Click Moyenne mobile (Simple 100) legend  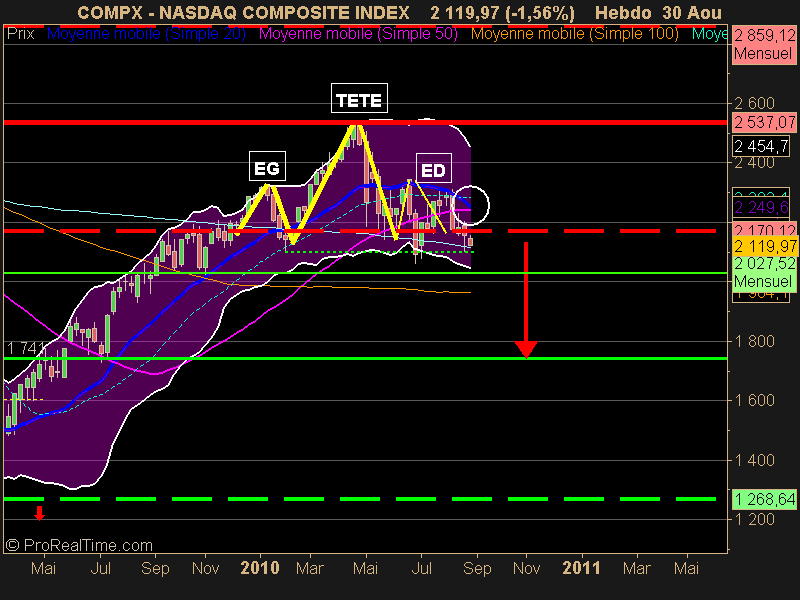pyautogui.click(x=574, y=34)
